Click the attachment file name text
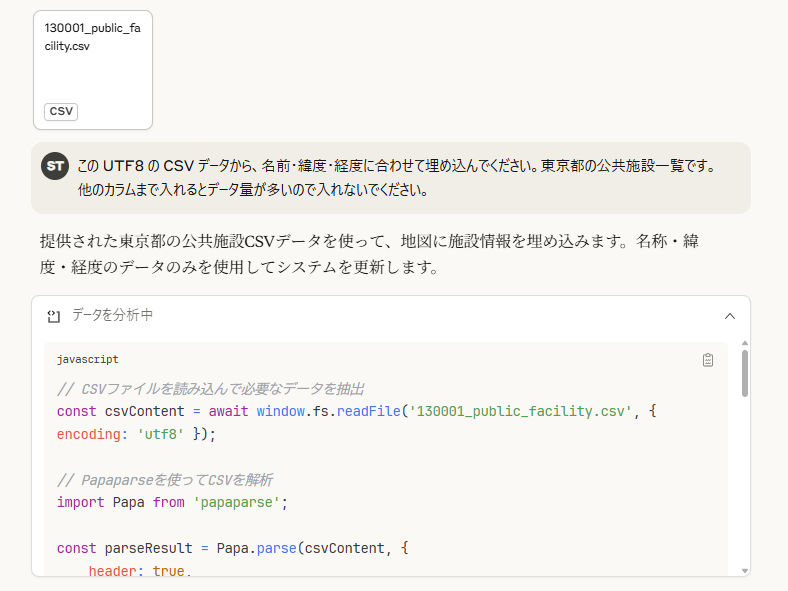Viewport: 788px width, 591px height. pos(92,37)
